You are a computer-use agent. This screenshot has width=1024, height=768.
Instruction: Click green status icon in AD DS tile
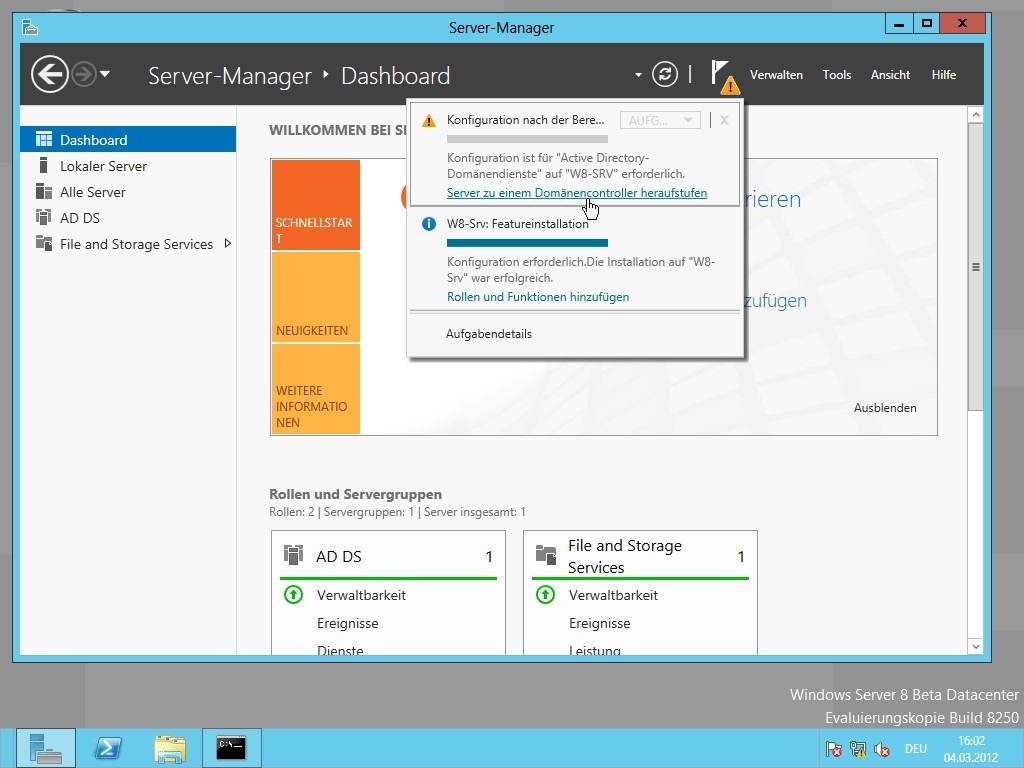(x=293, y=594)
